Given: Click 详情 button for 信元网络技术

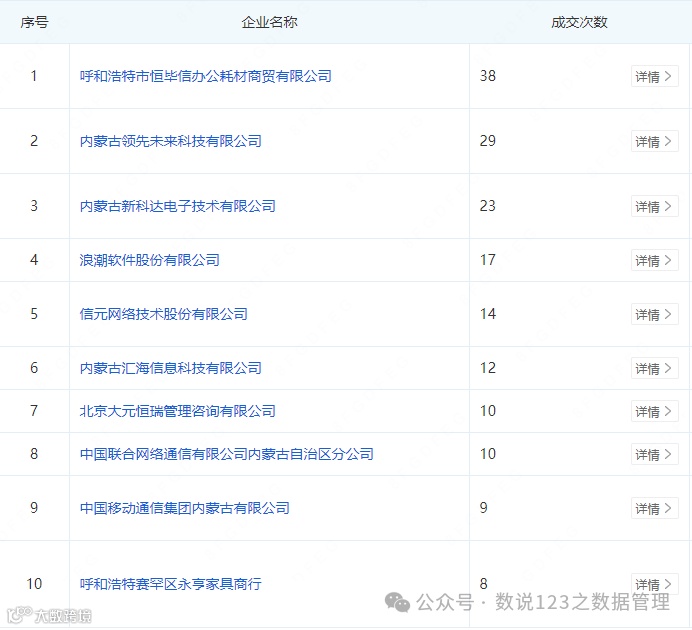Looking at the screenshot, I should pos(654,314).
